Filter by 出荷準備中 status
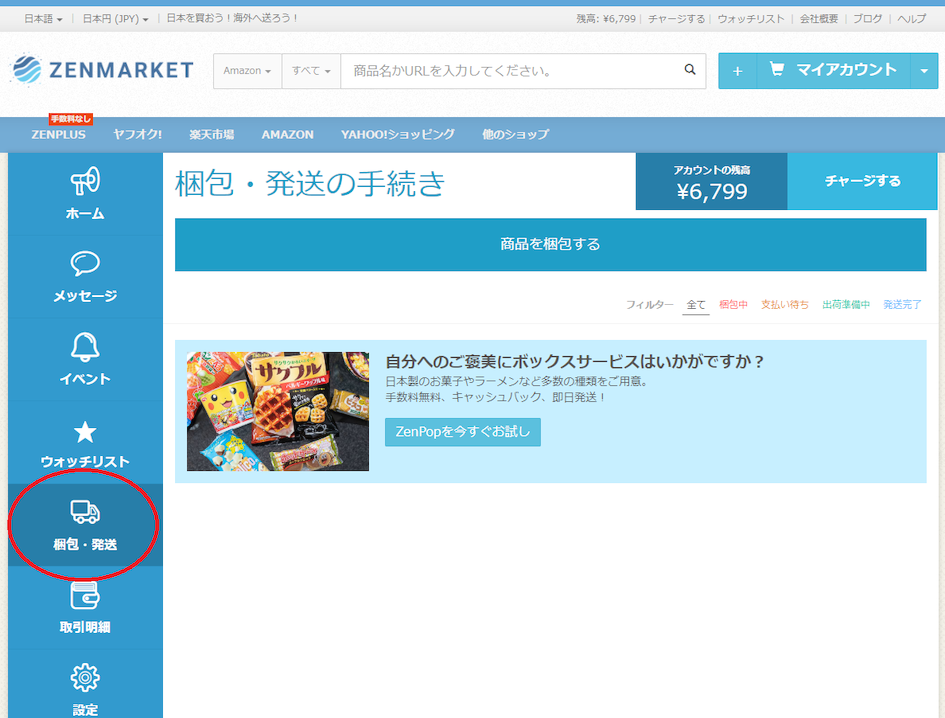Screen dimensions: 945x718 (x=846, y=304)
